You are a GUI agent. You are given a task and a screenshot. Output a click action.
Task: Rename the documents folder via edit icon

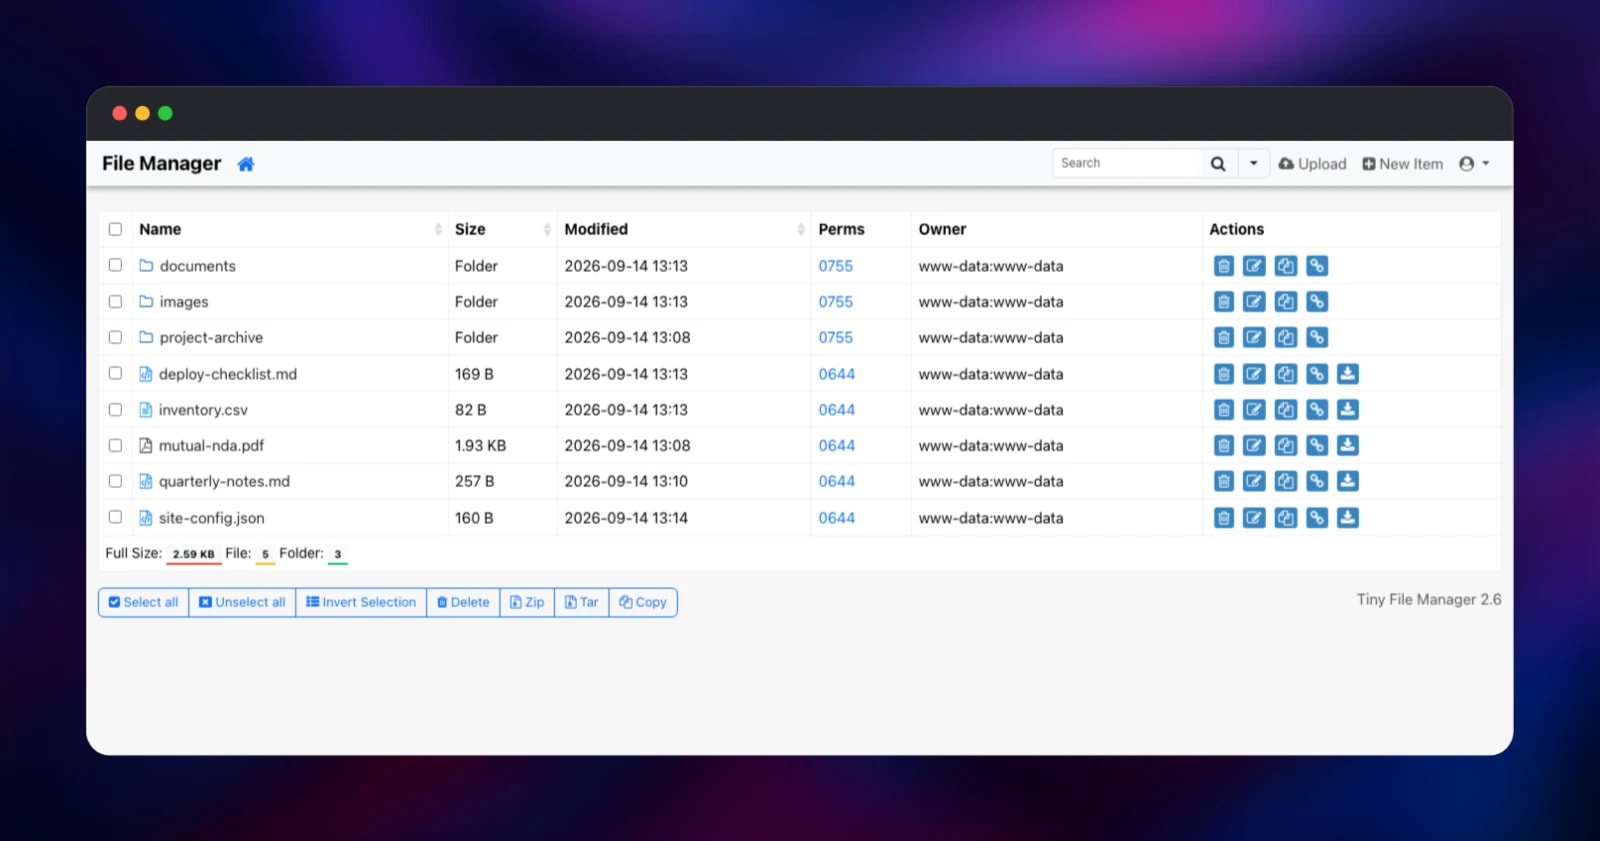[x=1254, y=266]
